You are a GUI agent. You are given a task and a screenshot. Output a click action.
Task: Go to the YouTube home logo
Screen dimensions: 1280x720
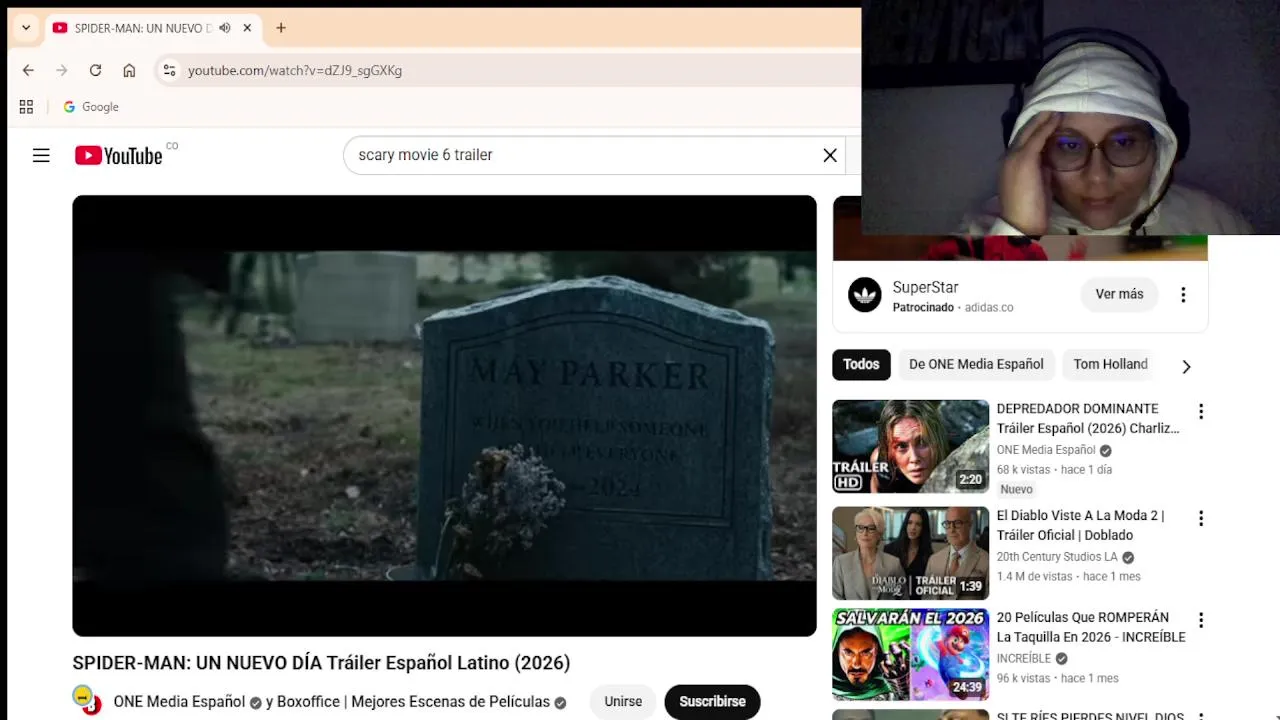(118, 155)
